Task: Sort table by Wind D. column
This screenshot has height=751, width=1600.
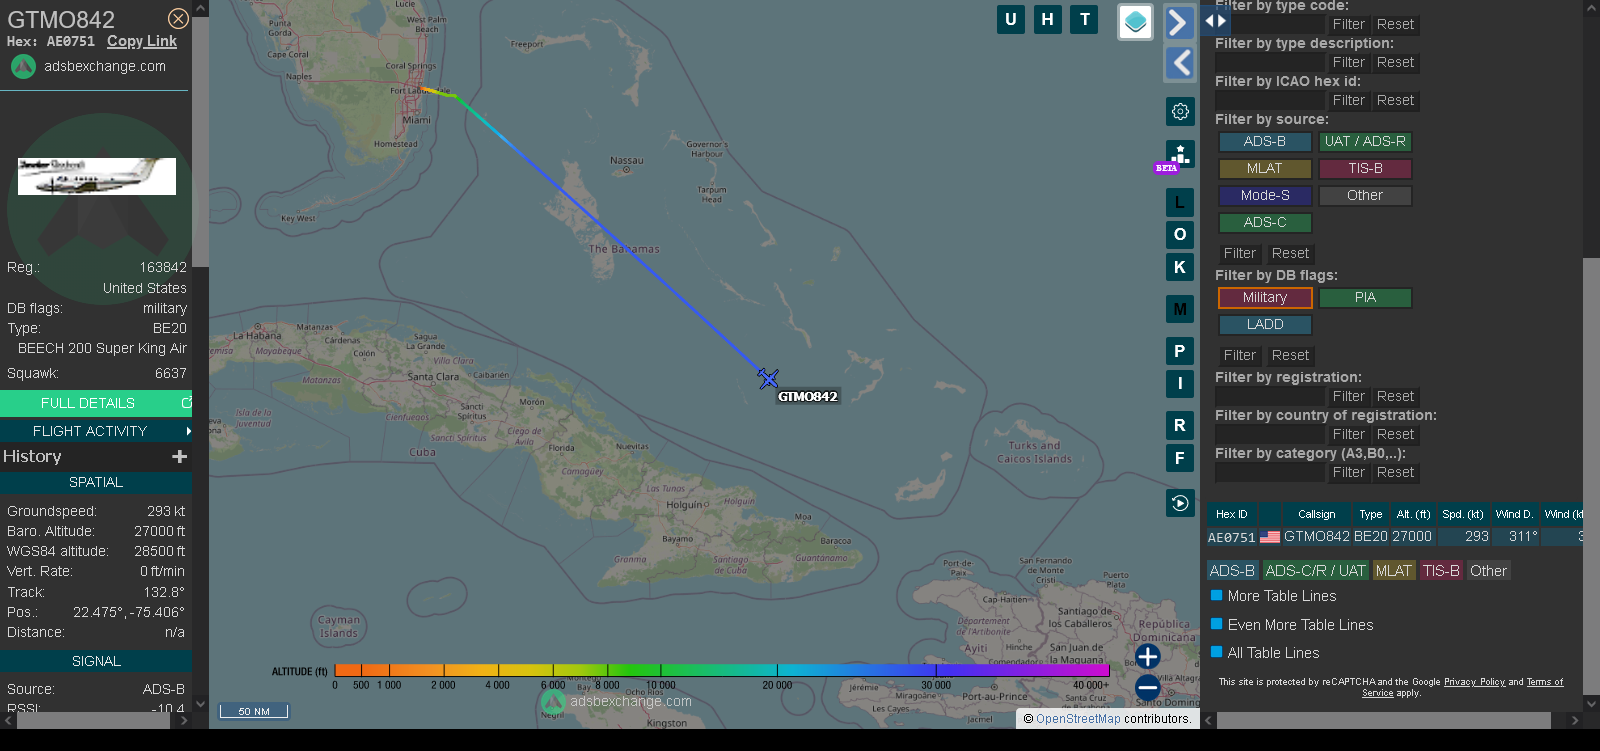Action: point(1514,514)
